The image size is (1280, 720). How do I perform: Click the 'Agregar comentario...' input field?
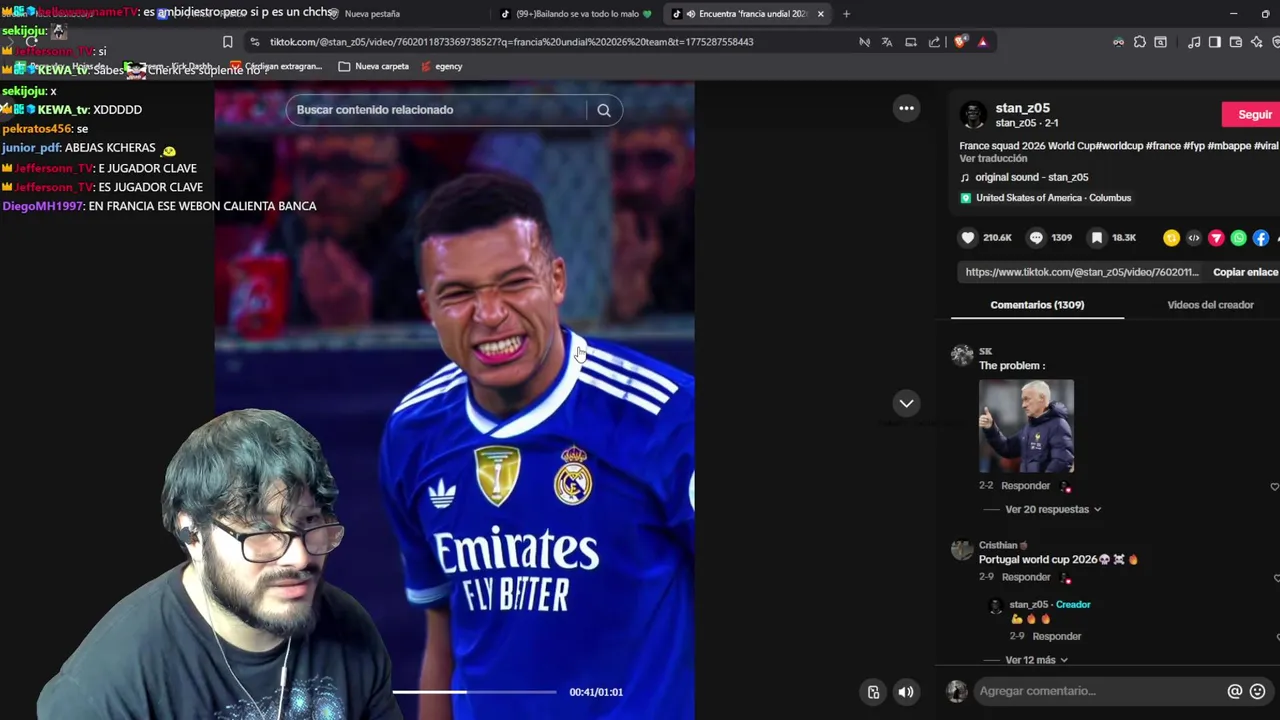click(x=1100, y=691)
